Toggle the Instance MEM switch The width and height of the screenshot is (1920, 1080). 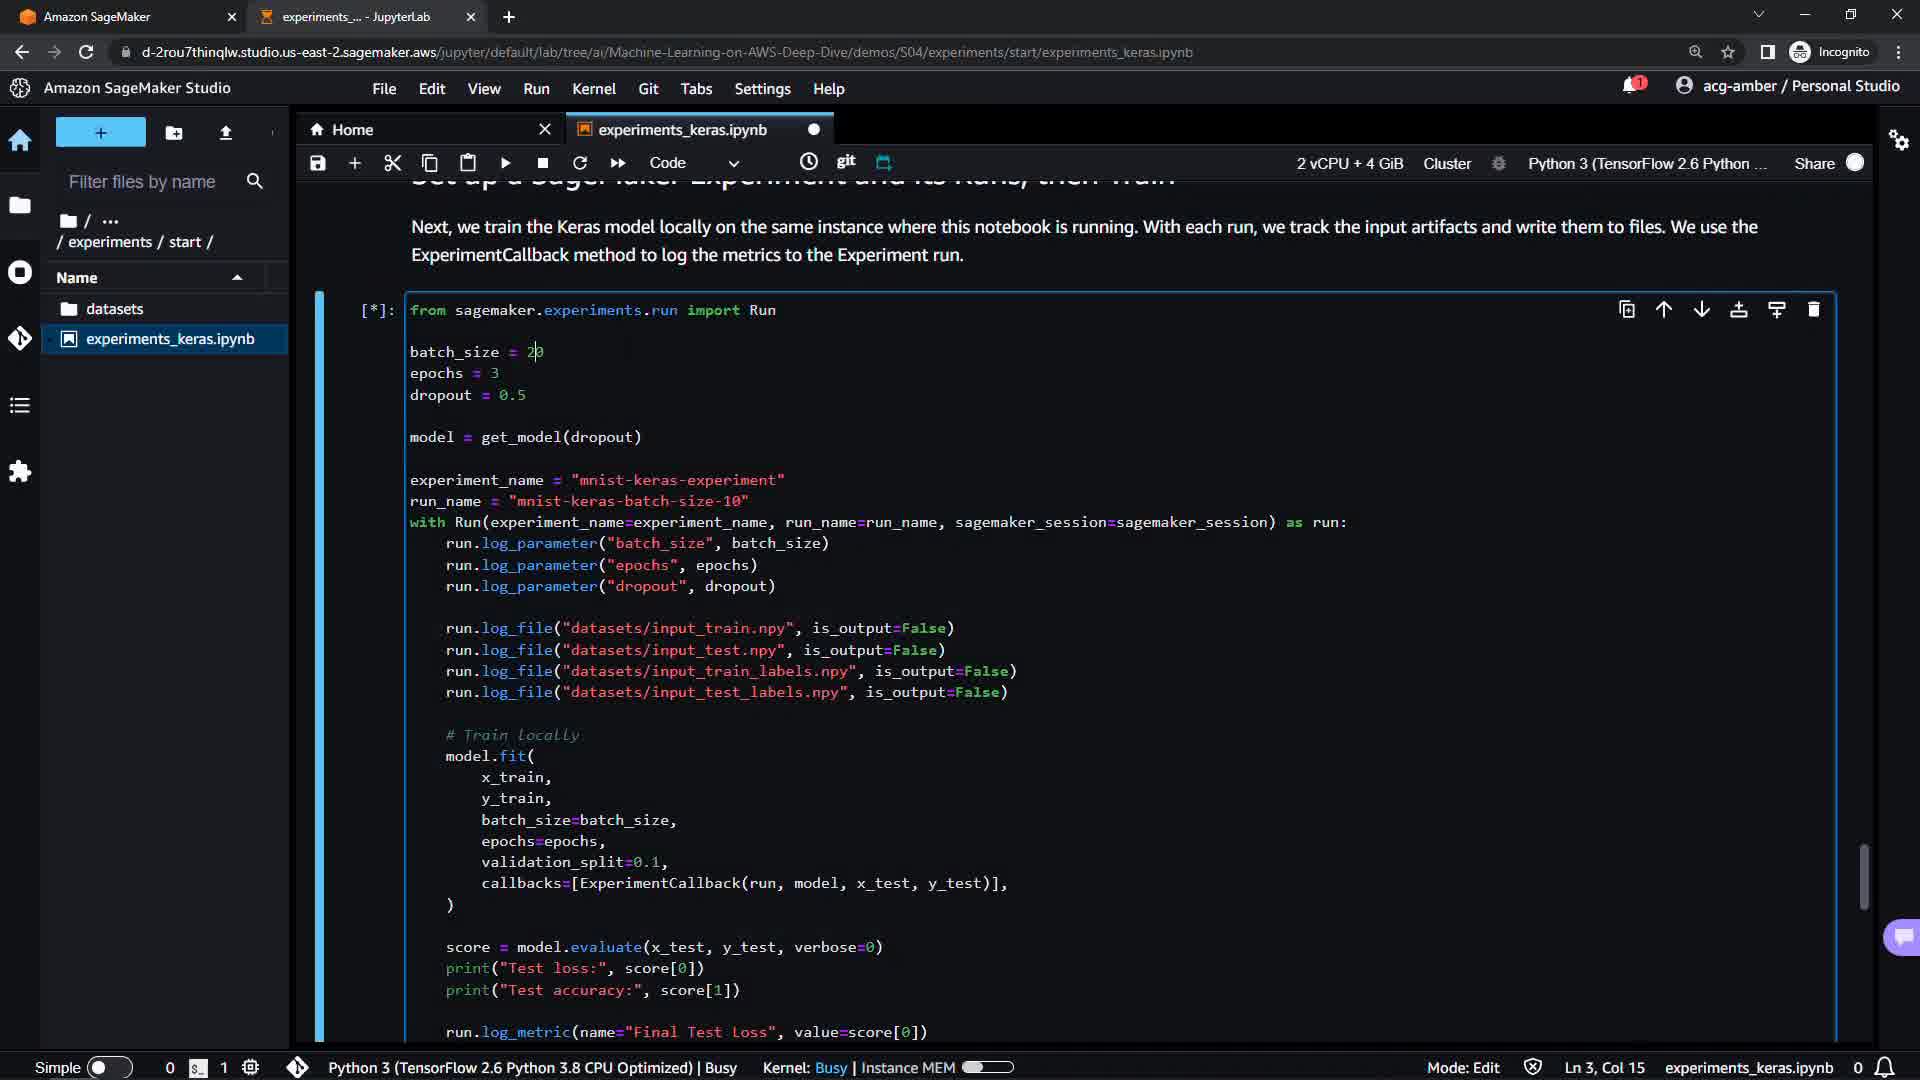[x=987, y=1067]
